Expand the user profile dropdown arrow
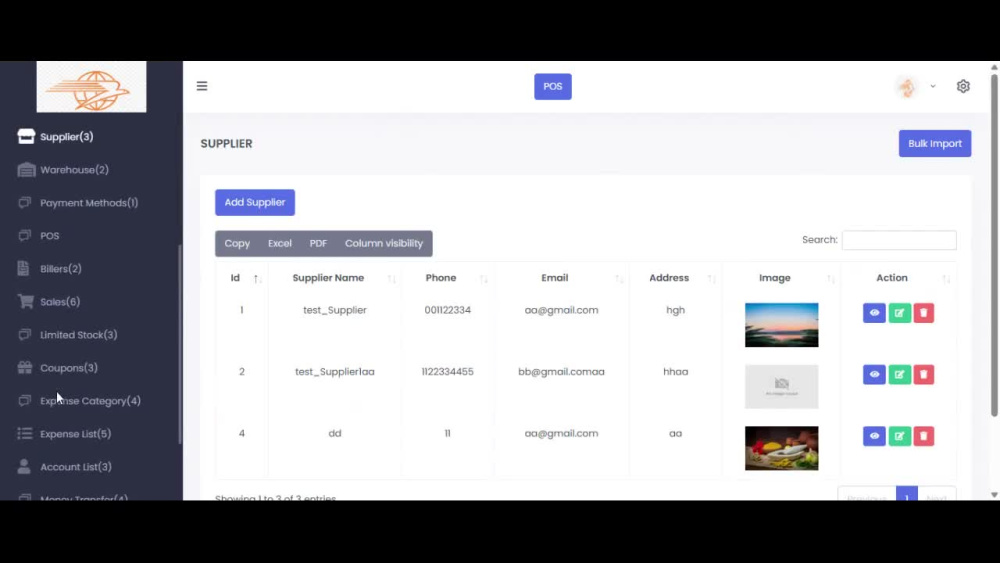The height and width of the screenshot is (563, 1000). (932, 86)
